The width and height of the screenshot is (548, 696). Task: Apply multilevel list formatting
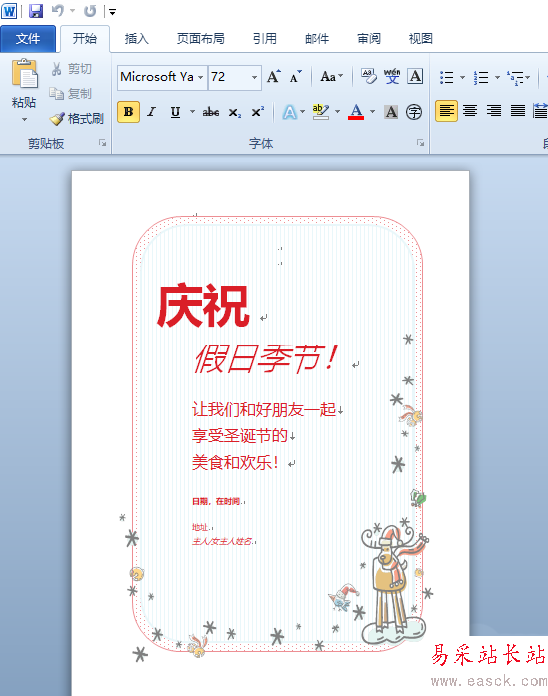515,77
